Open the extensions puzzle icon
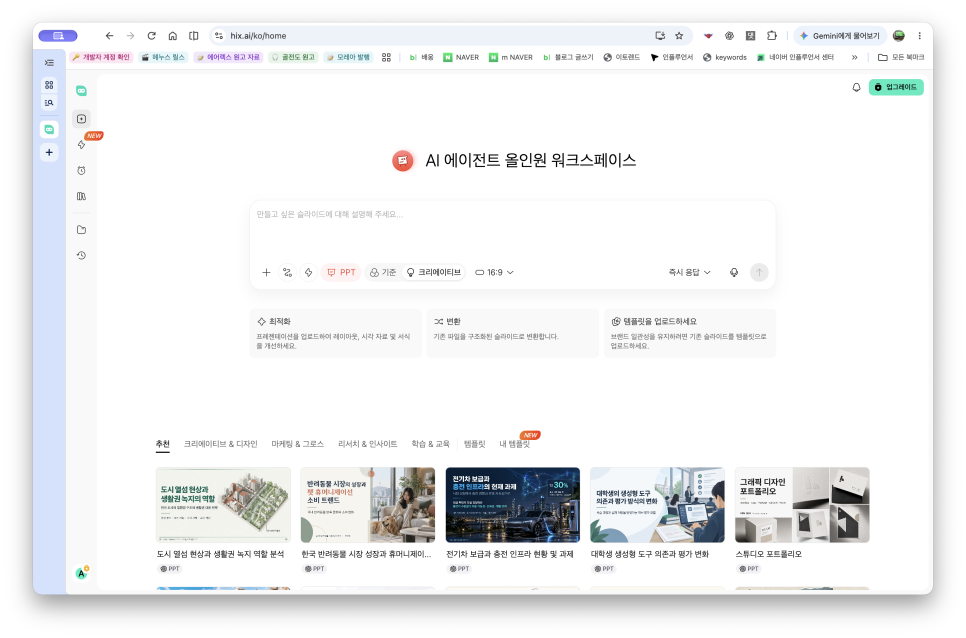The height and width of the screenshot is (638, 966). (x=772, y=36)
